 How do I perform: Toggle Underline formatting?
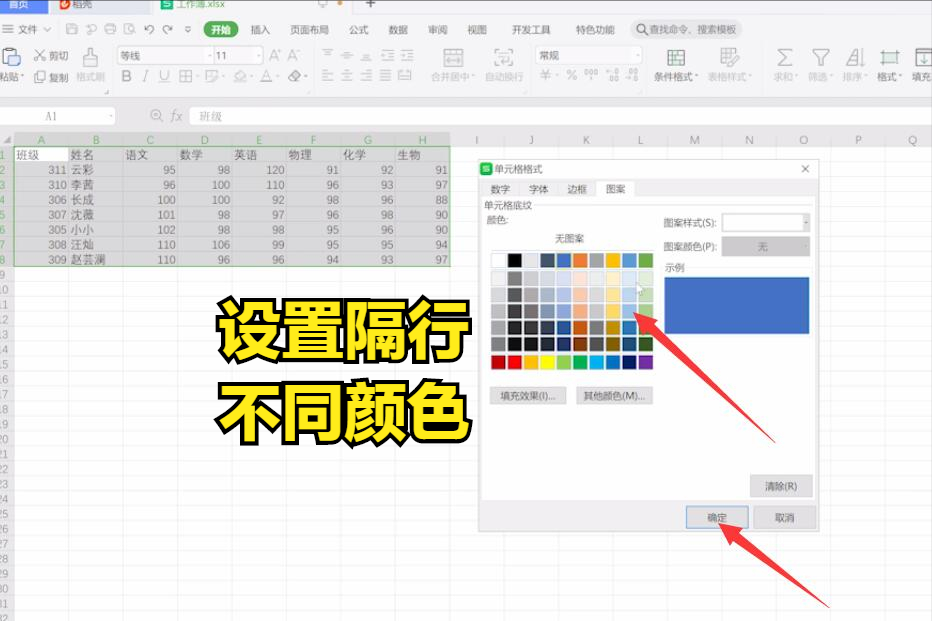[164, 76]
